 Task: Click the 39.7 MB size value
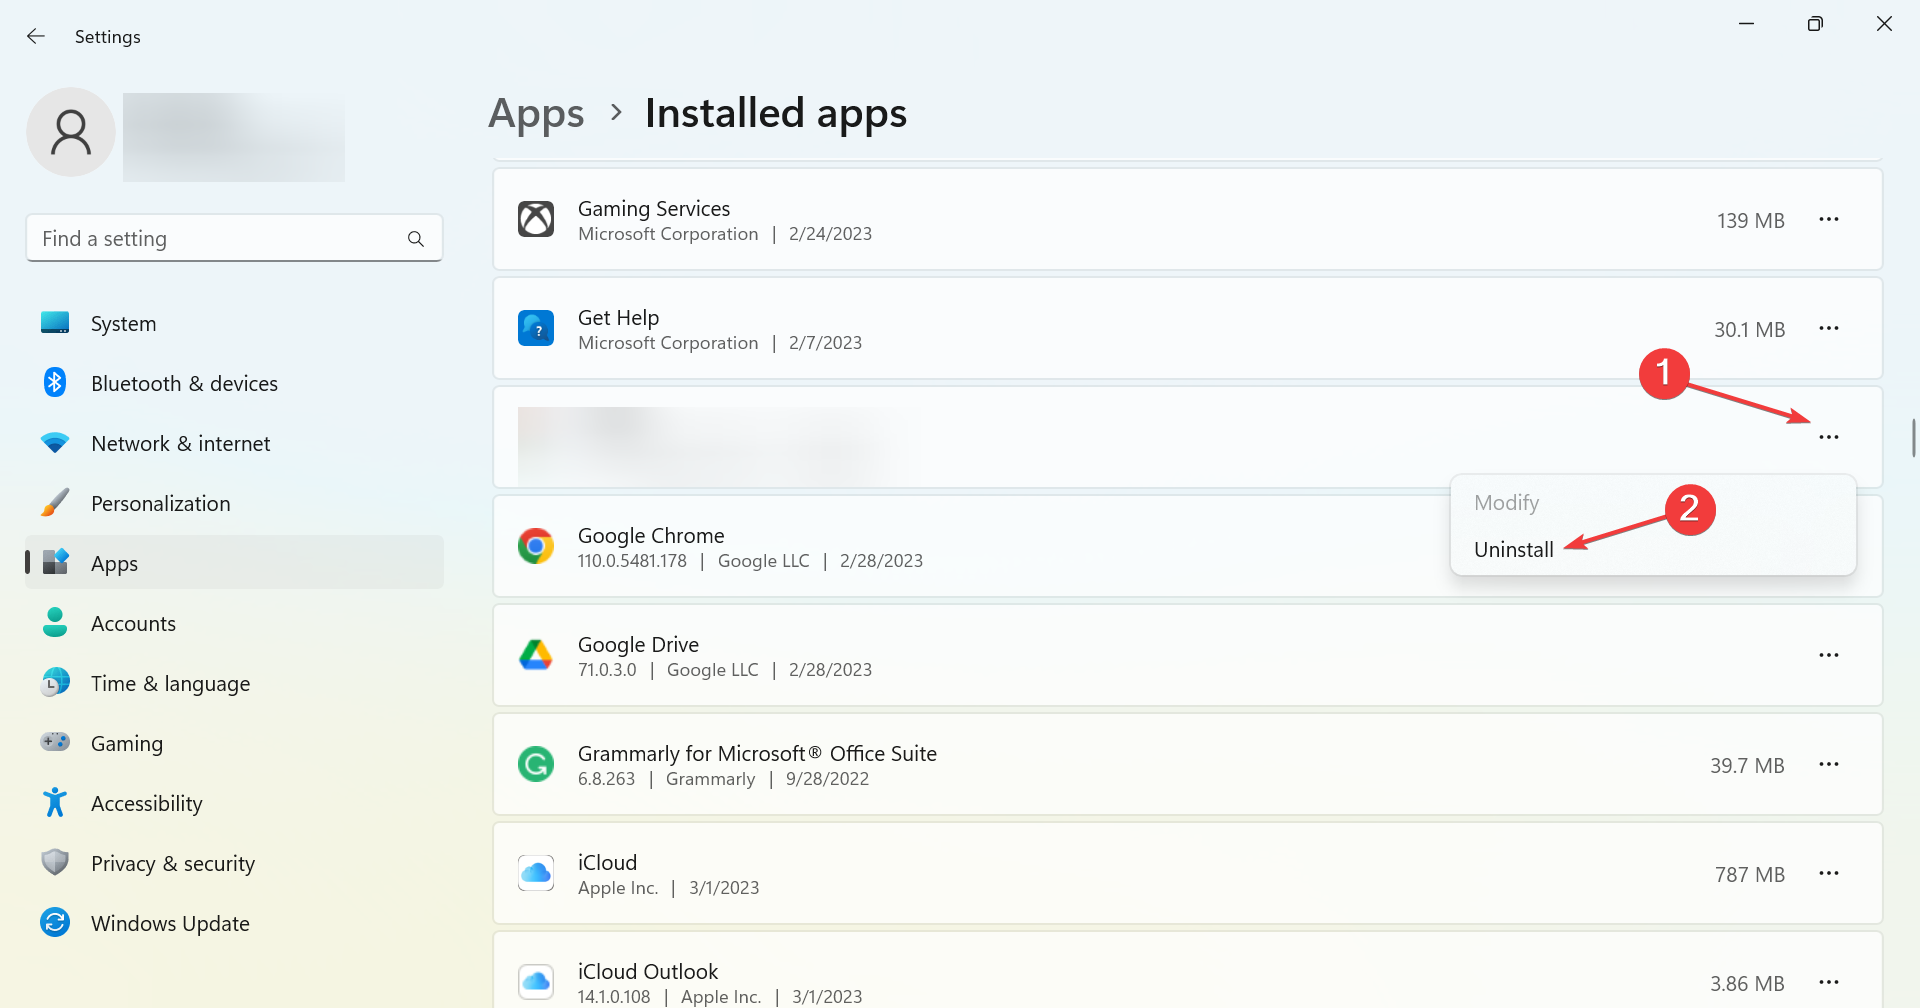pos(1747,765)
